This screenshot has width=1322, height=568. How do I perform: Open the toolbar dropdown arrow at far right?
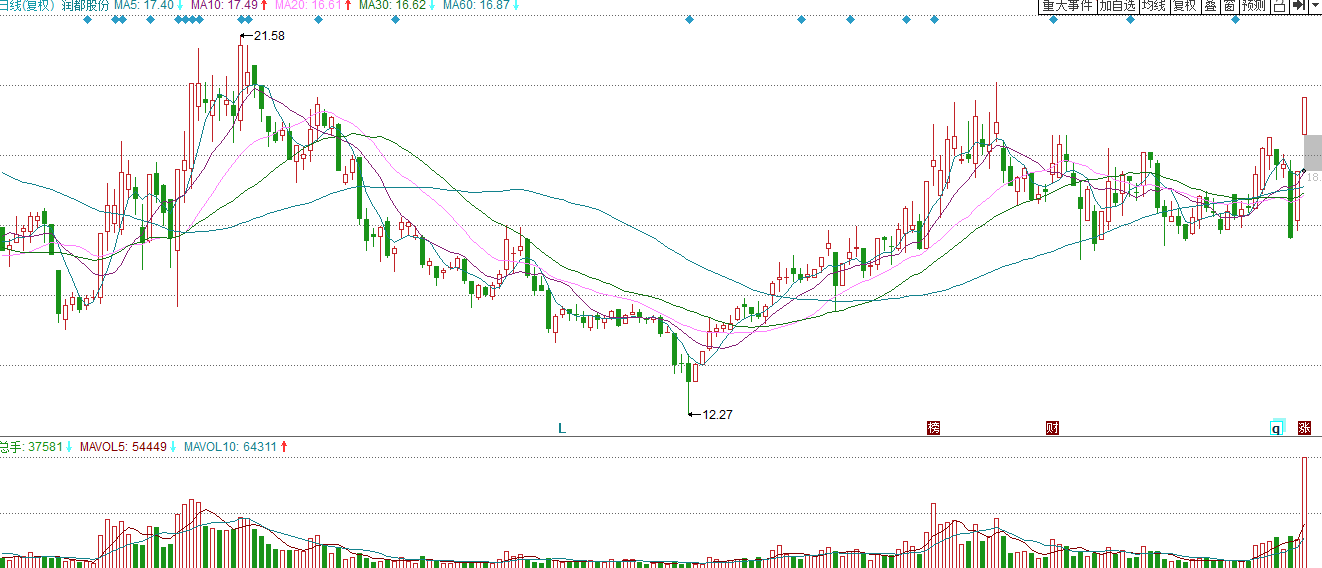point(1315,6)
